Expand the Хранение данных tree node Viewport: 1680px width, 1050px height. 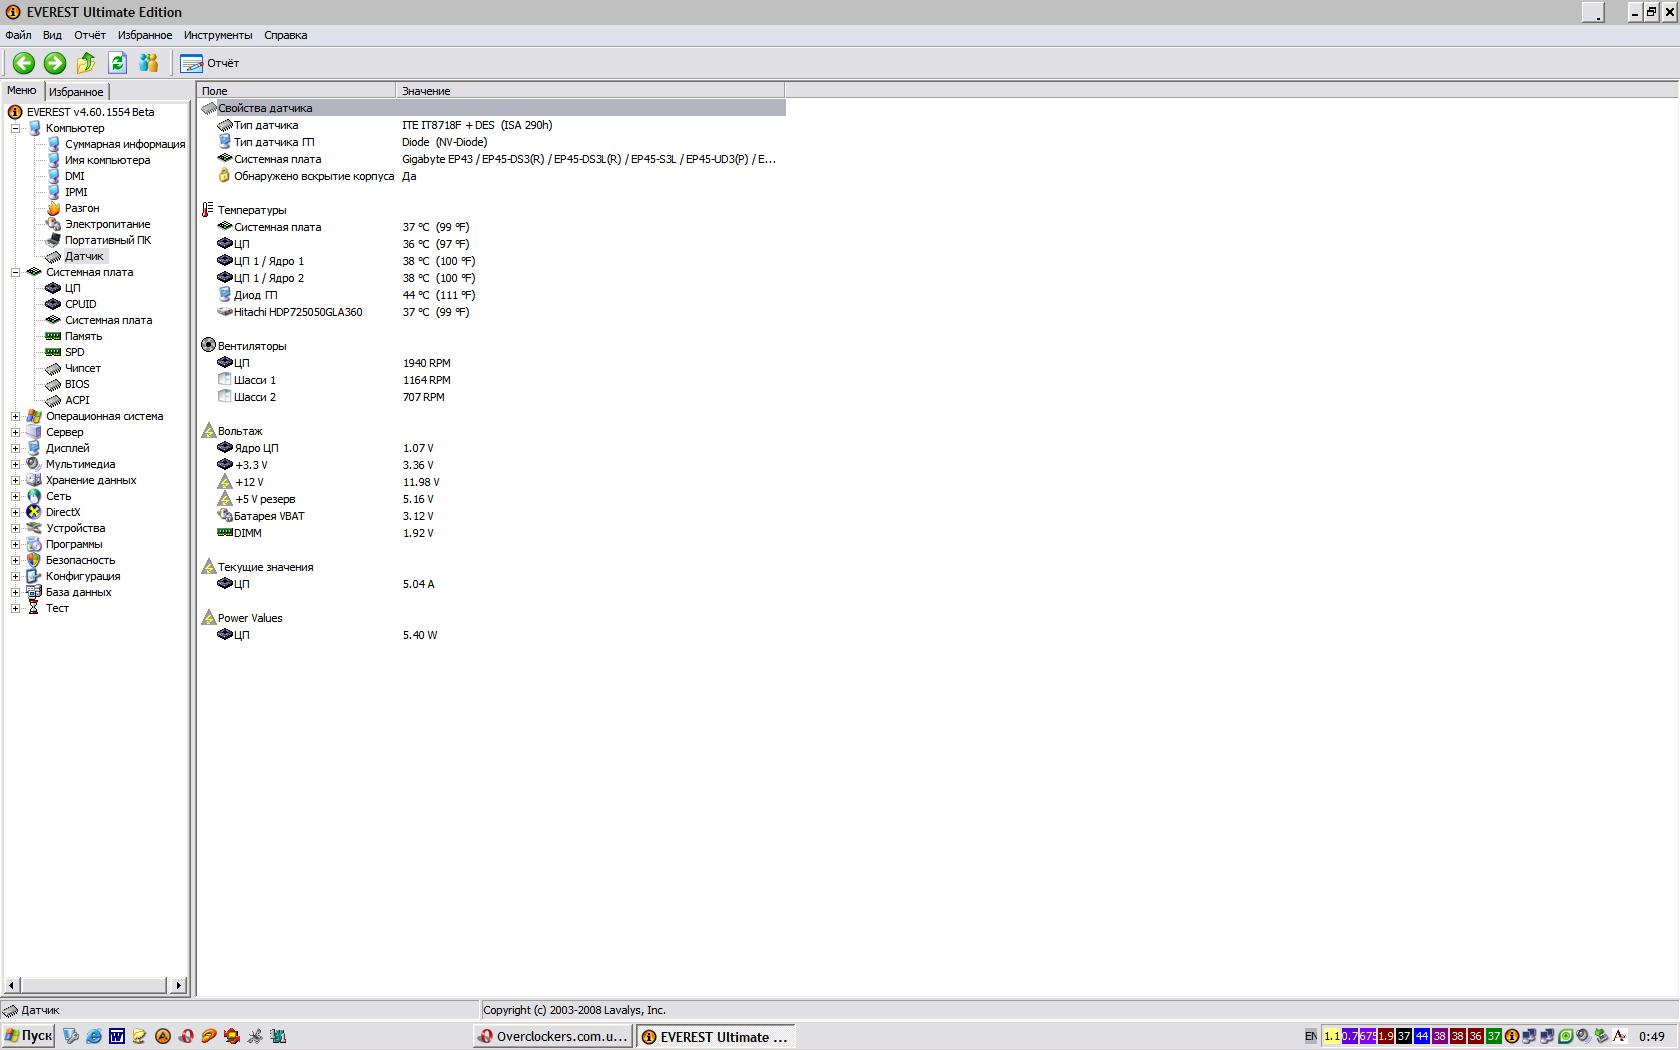click(x=16, y=480)
